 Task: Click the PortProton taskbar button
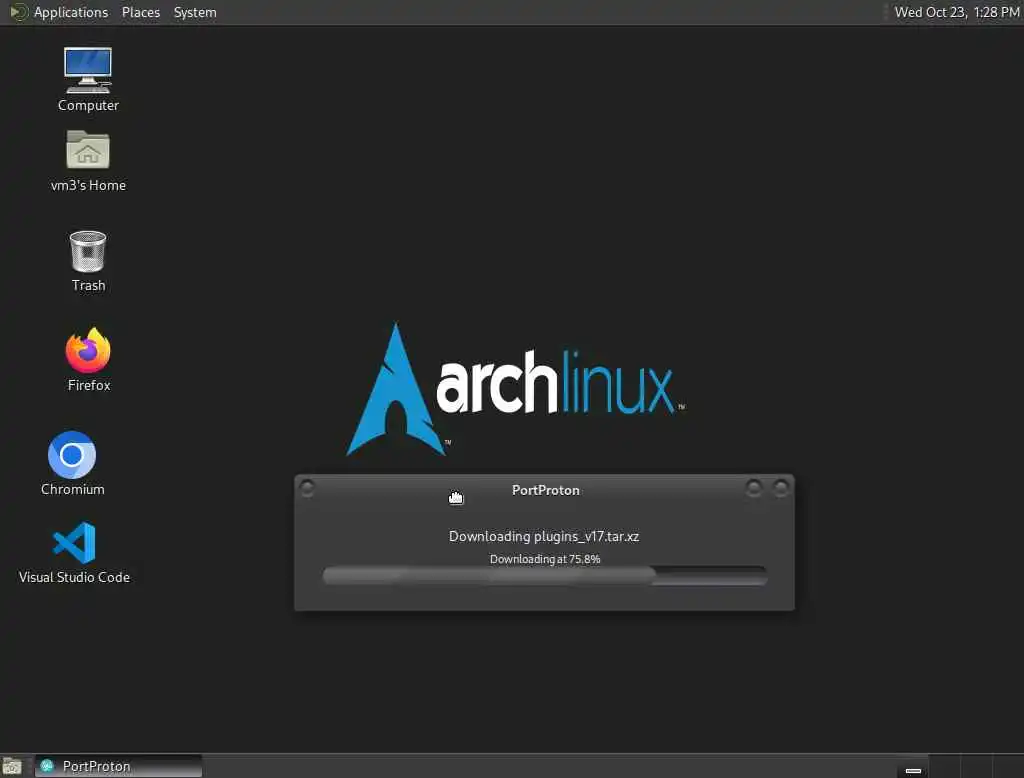(x=118, y=766)
